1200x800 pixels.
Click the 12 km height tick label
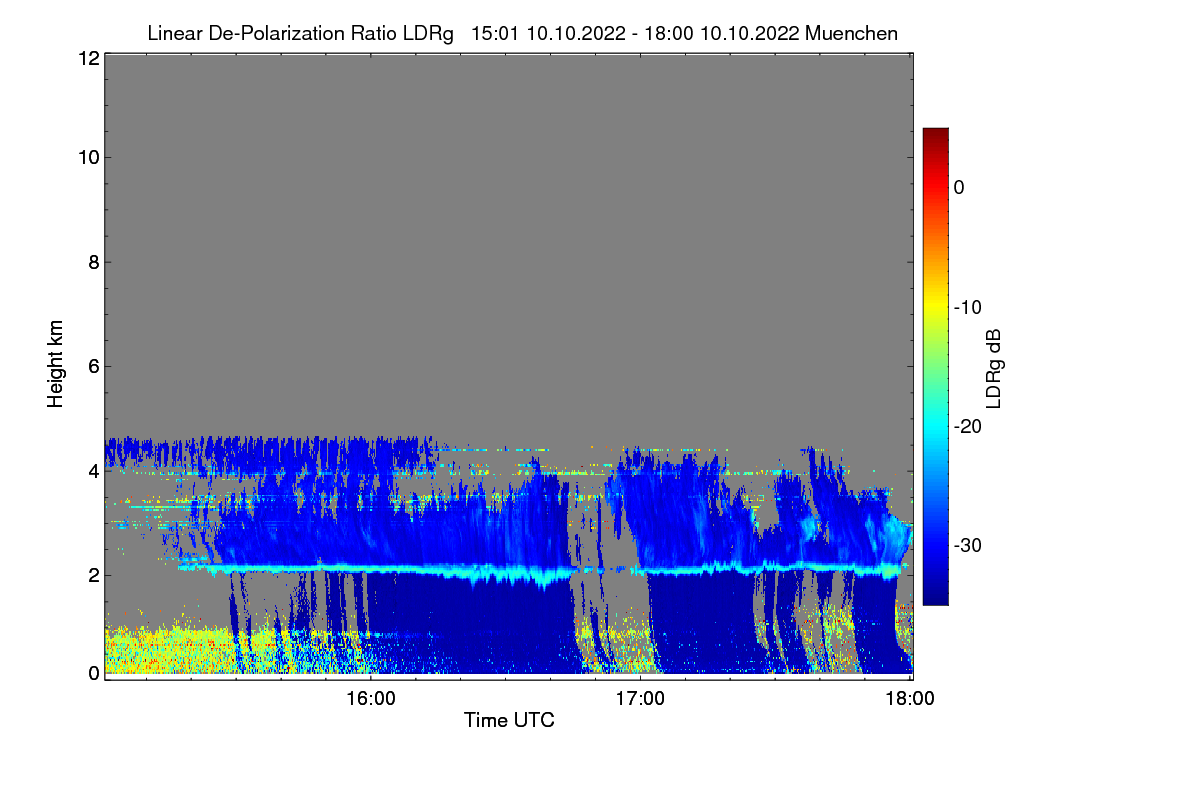[x=87, y=58]
